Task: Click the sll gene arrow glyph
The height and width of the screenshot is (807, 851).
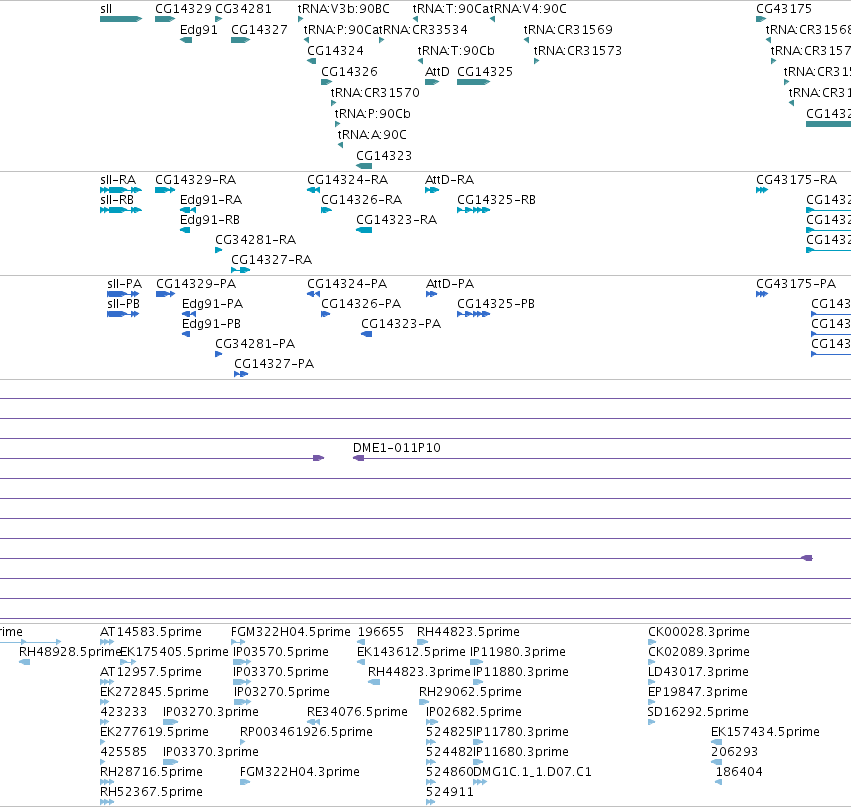Action: pos(120,19)
